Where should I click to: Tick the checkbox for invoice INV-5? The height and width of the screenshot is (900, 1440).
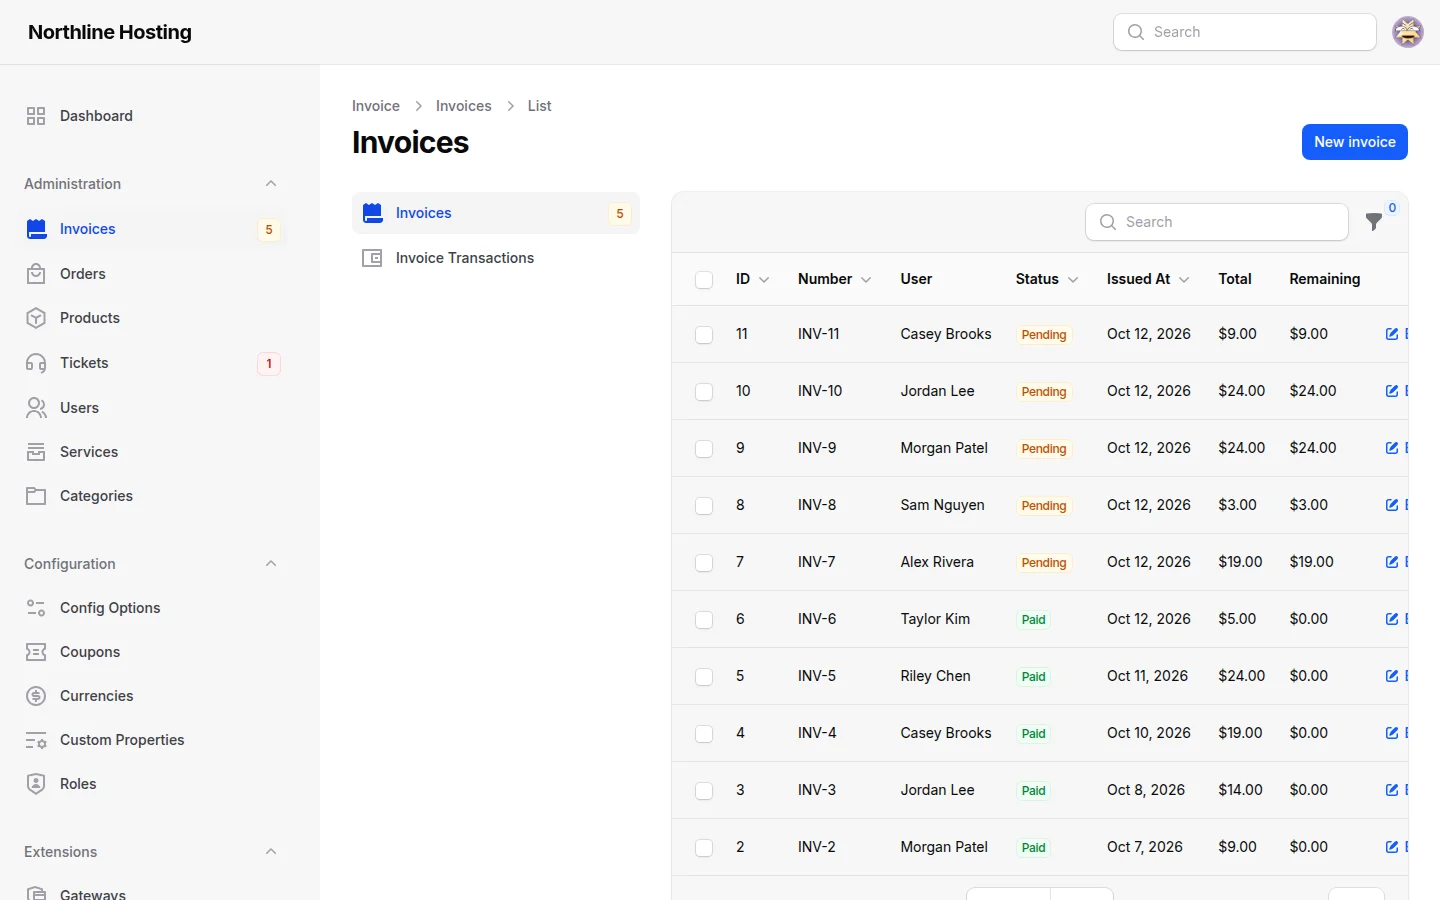(704, 677)
